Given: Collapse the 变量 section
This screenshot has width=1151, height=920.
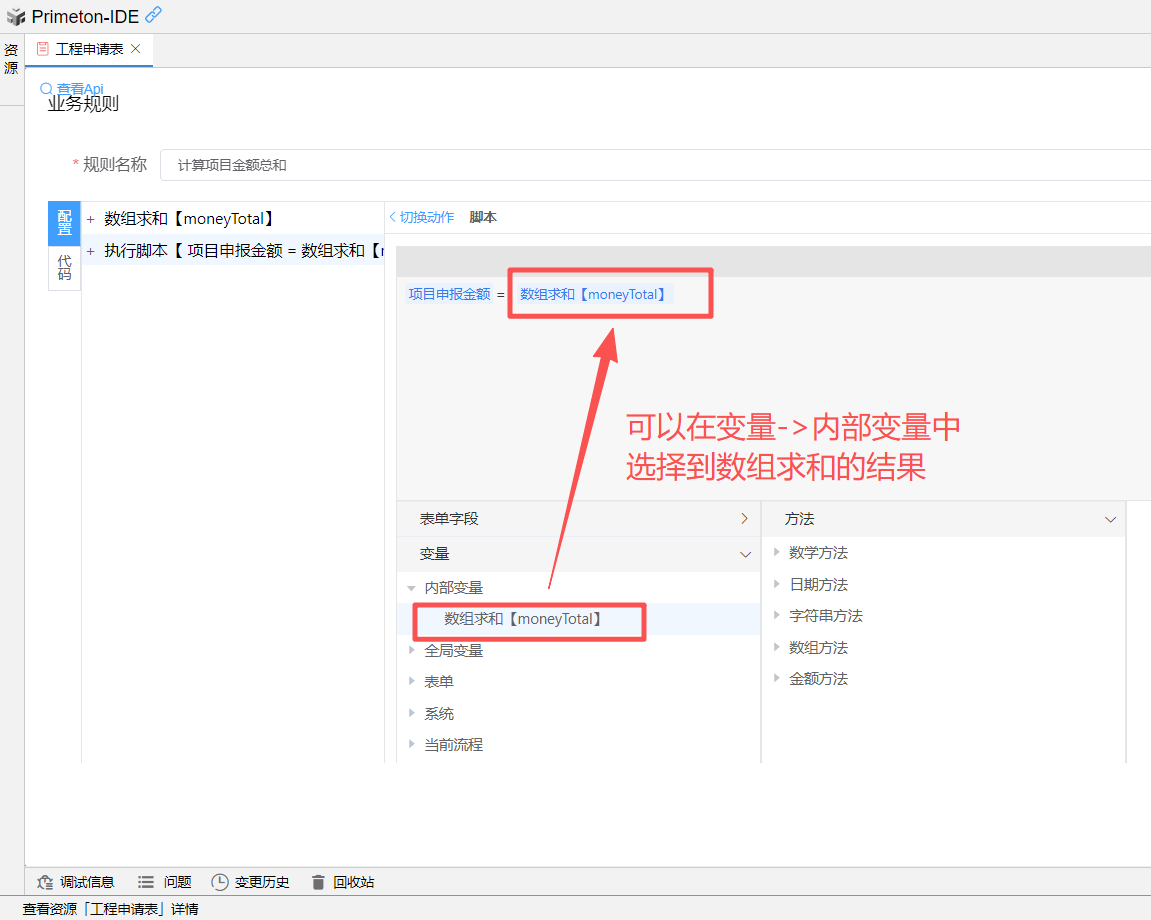Looking at the screenshot, I should coord(745,554).
